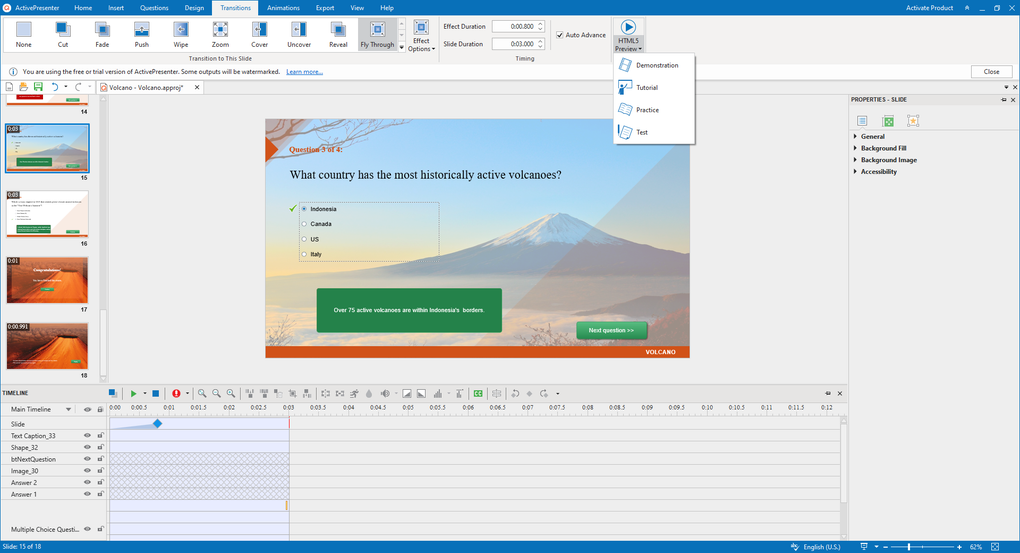This screenshot has height=553, width=1020.
Task: Choose the Uncover transition
Action: point(299,34)
